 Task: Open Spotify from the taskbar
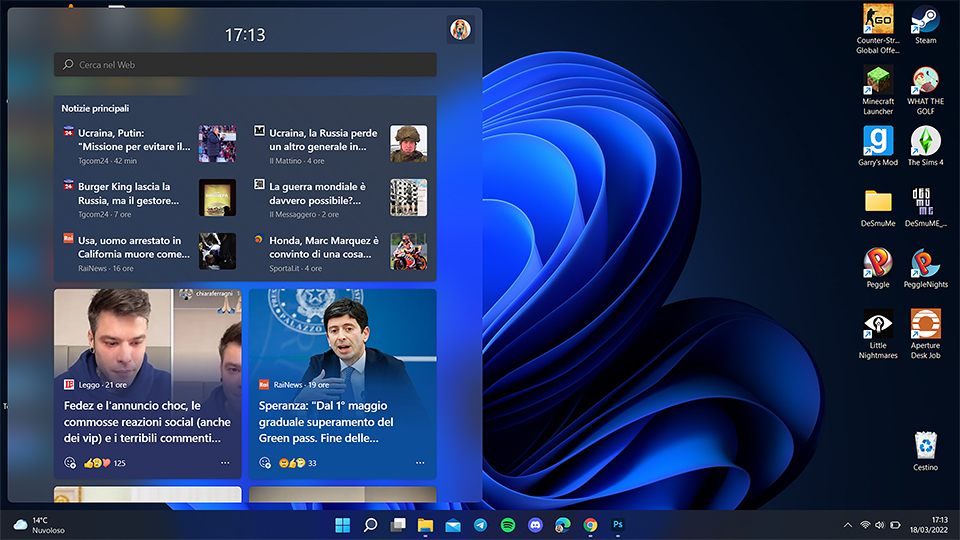[x=508, y=525]
